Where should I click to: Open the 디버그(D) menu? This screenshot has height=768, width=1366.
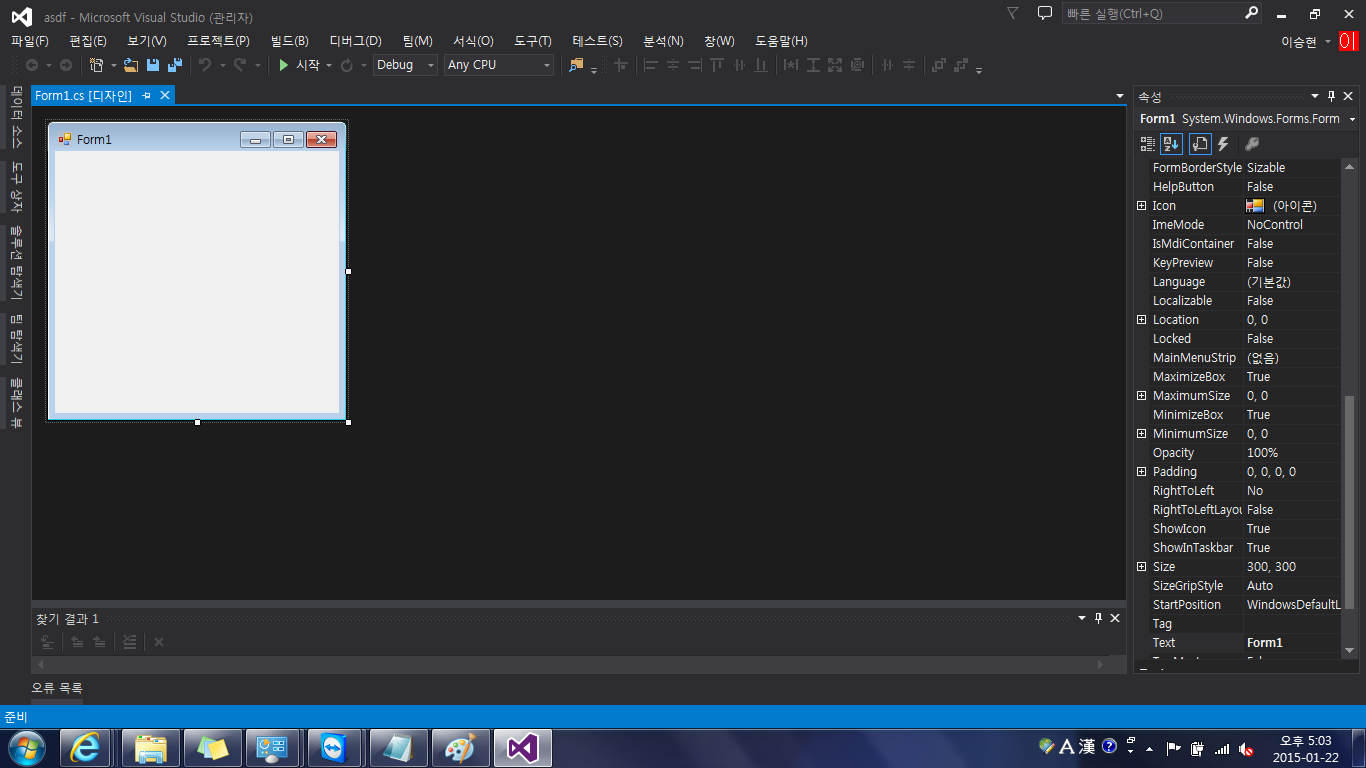pyautogui.click(x=355, y=41)
